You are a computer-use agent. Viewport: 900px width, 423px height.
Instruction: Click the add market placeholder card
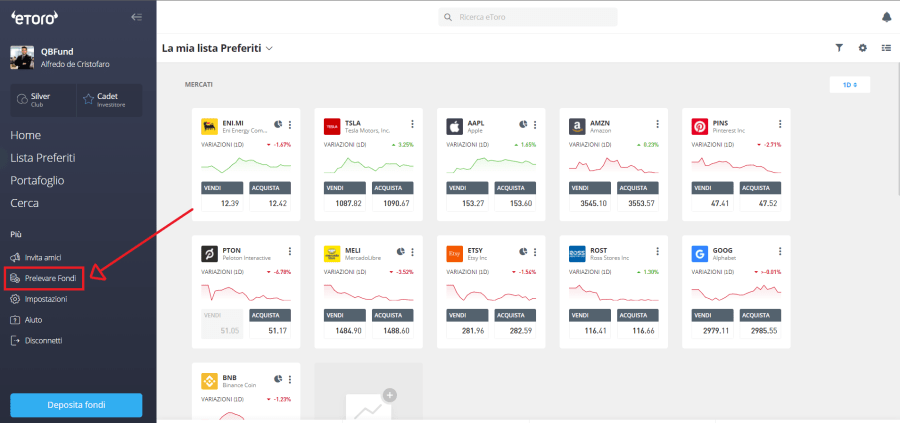368,393
